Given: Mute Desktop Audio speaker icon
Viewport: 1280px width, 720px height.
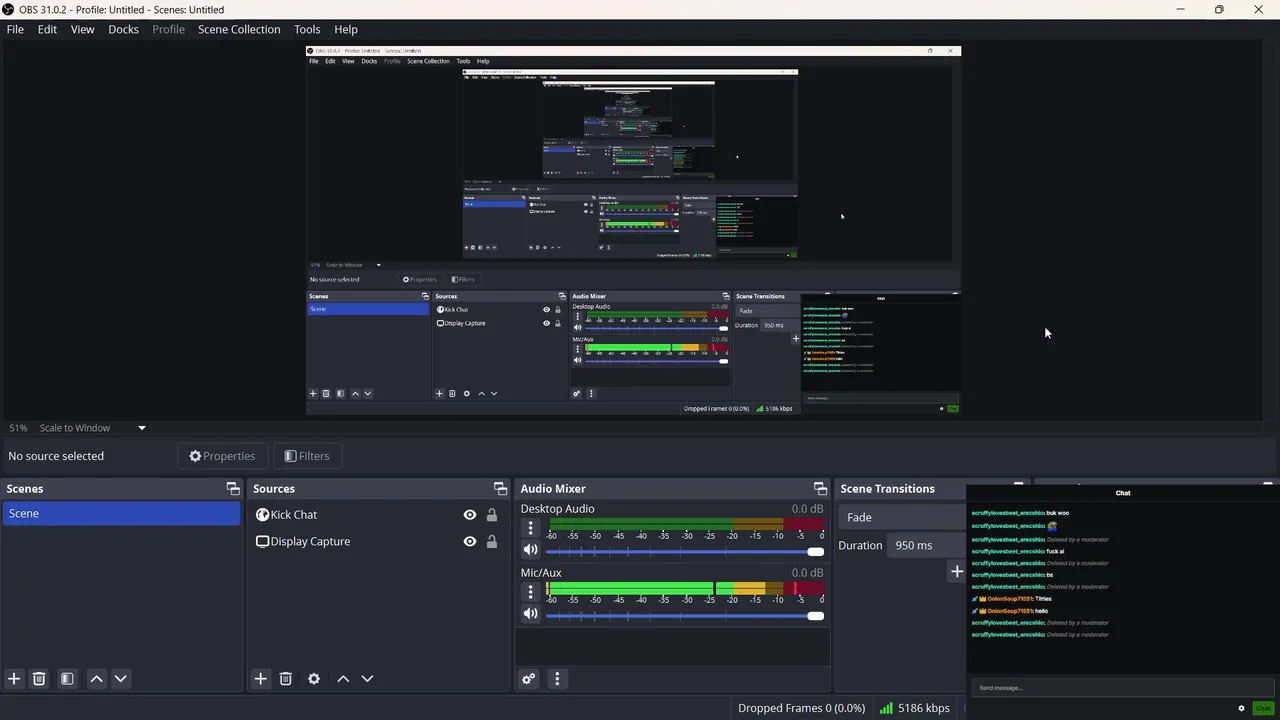Looking at the screenshot, I should pos(531,550).
